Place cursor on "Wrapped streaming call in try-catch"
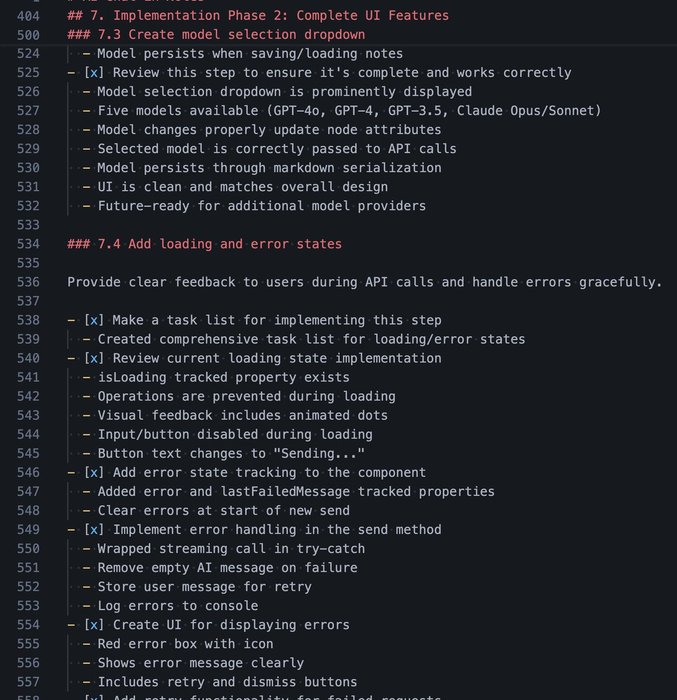Screen dimensions: 677x700 point(231,548)
